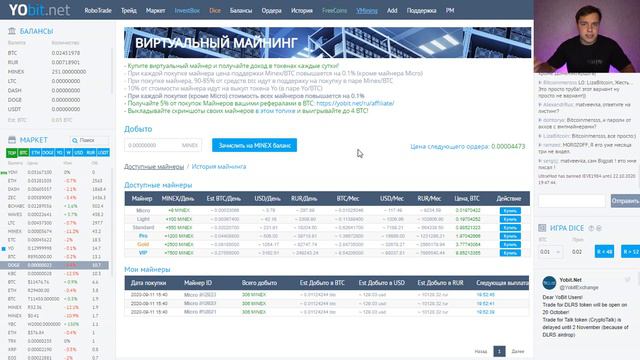Viewport: 640px width, 360px height.
Task: Click the USDT balance row
Action: 57,109
